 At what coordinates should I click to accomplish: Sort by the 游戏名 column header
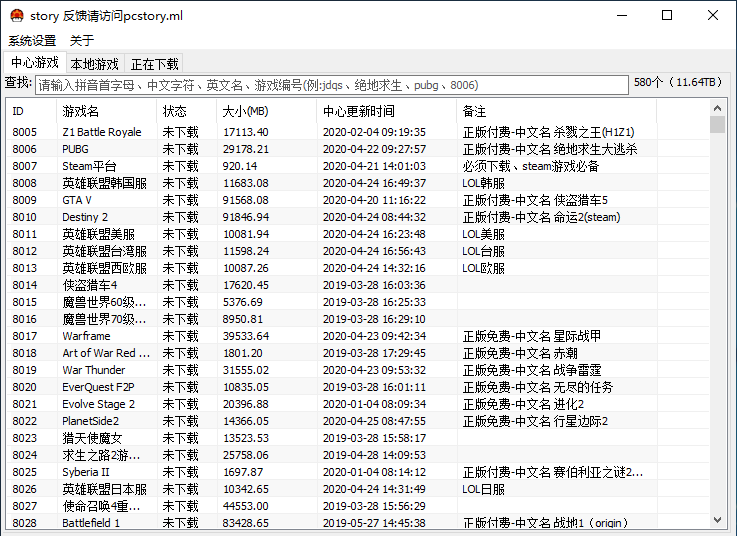tap(107, 111)
